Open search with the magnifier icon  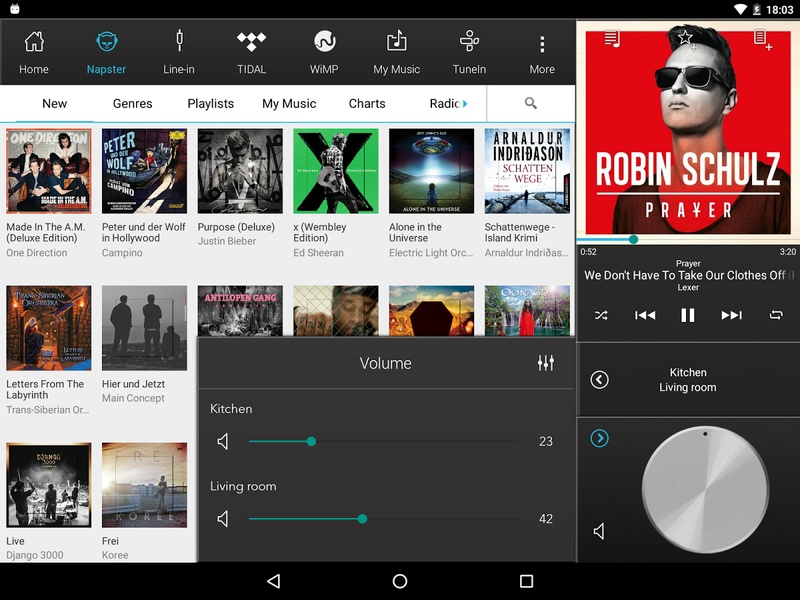pyautogui.click(x=531, y=103)
